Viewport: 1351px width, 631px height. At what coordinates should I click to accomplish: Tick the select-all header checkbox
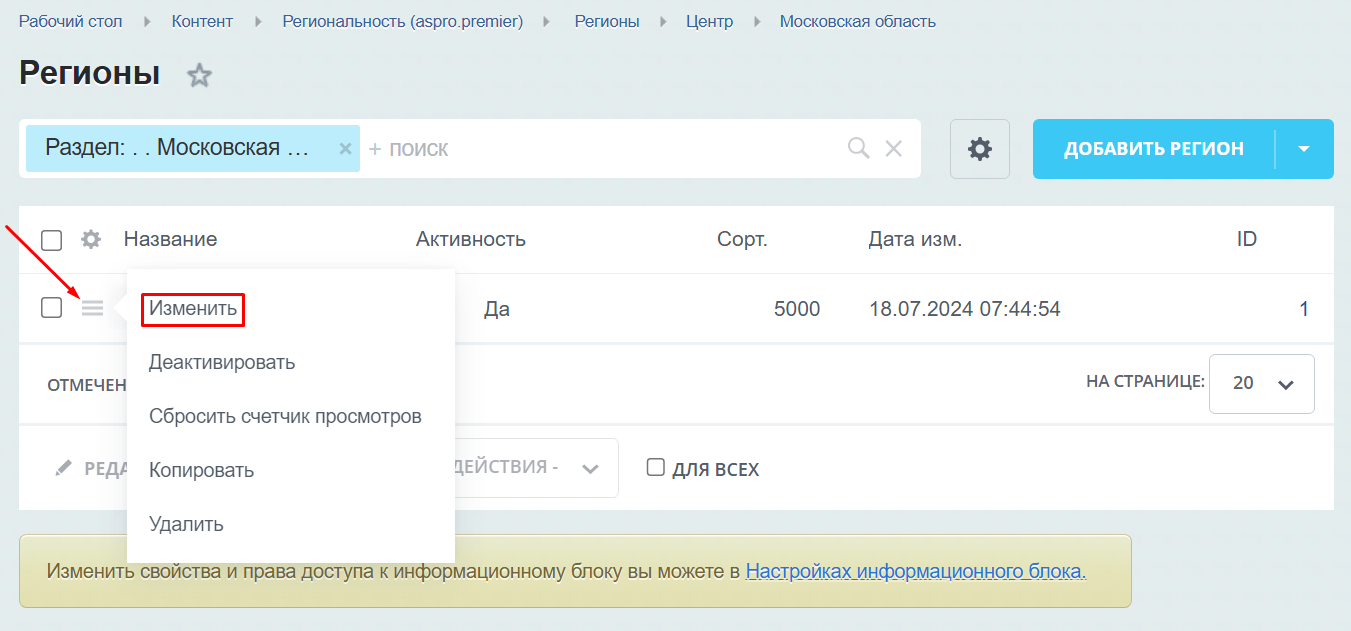(x=51, y=240)
